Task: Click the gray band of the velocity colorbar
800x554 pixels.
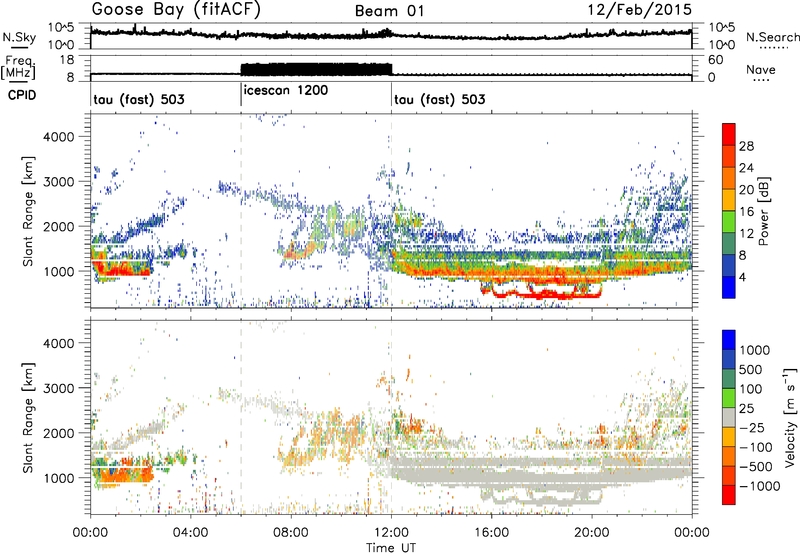Action: click(x=729, y=417)
